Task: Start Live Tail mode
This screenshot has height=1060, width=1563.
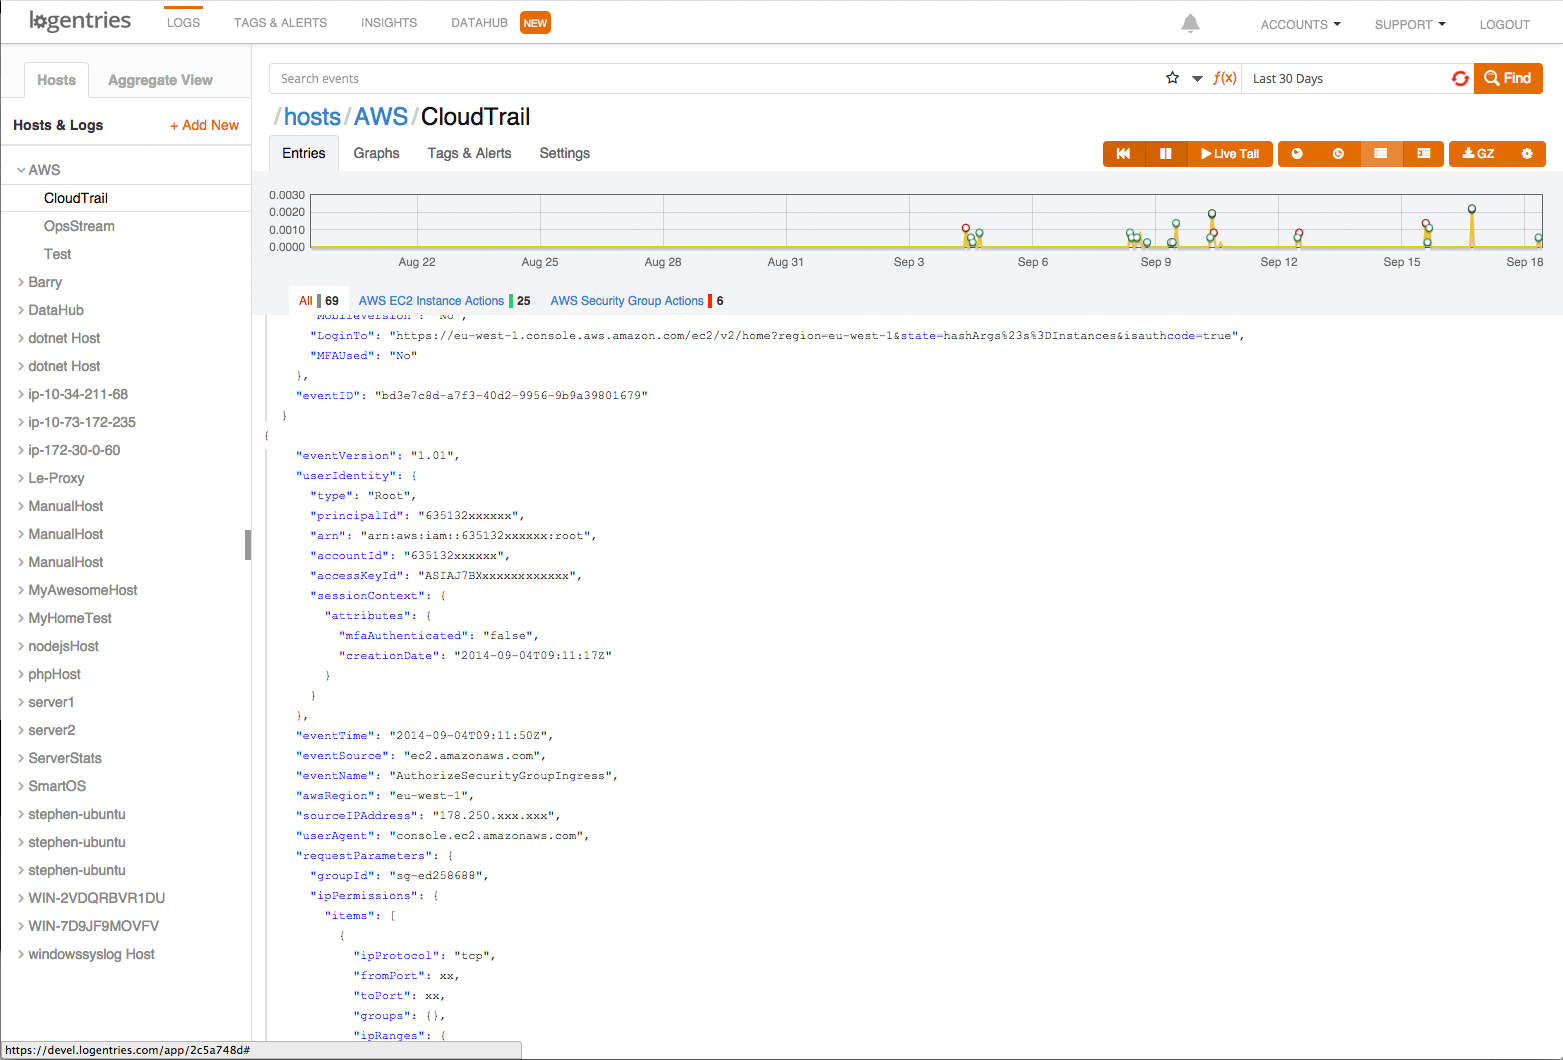Action: [x=1230, y=154]
